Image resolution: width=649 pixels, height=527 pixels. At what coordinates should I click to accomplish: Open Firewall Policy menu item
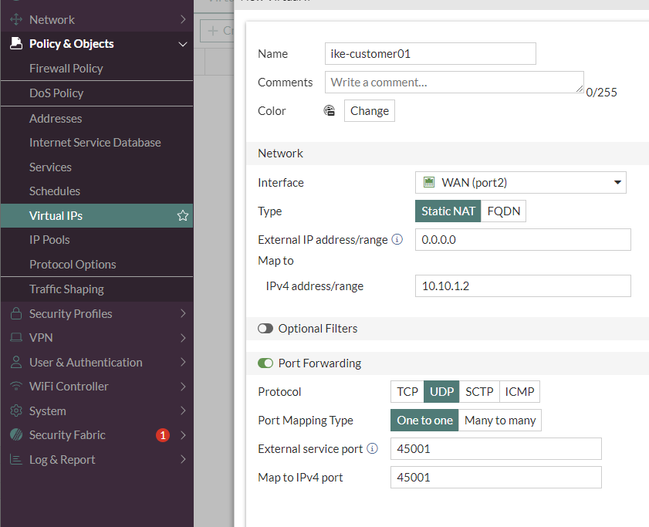(x=66, y=69)
